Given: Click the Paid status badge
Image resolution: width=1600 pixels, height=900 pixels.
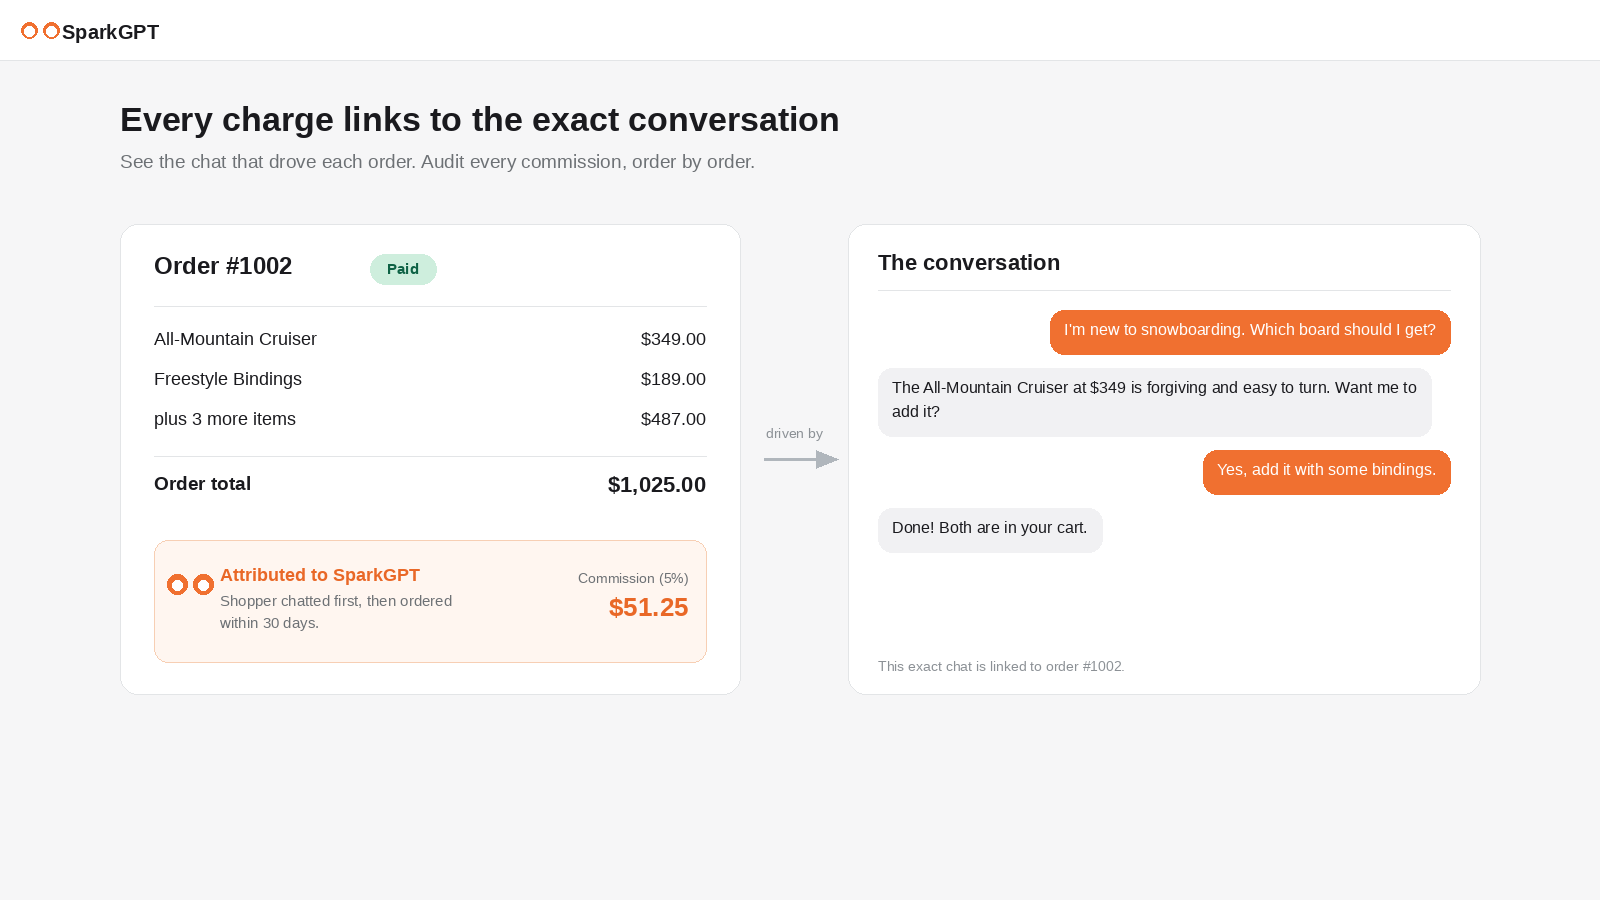Looking at the screenshot, I should tap(403, 269).
